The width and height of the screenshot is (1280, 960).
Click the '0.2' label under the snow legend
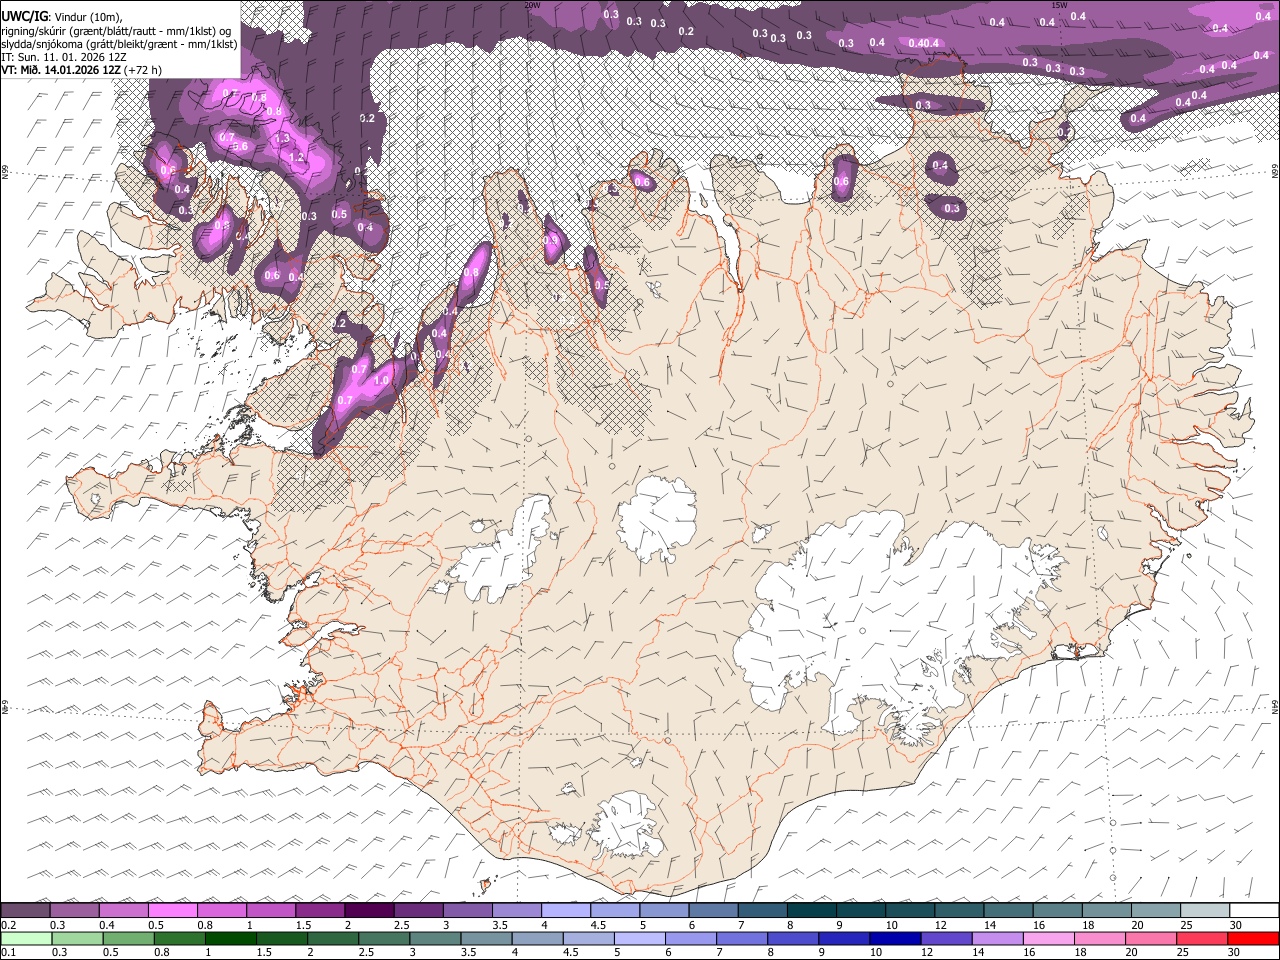click(x=9, y=925)
